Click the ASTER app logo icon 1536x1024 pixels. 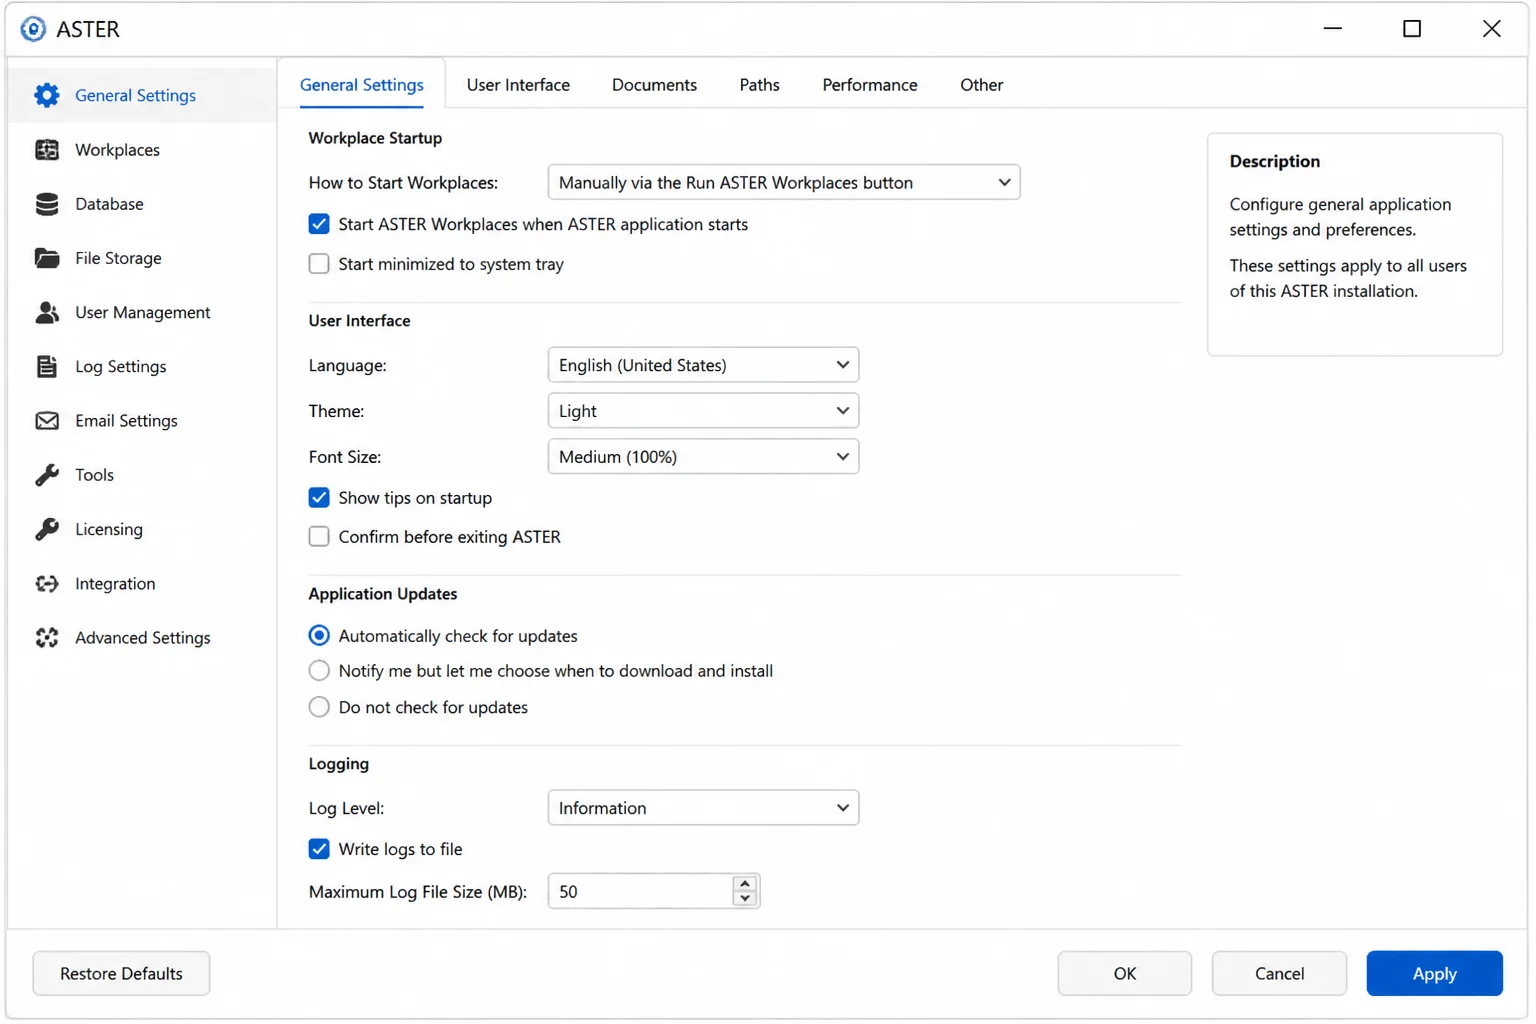point(33,29)
